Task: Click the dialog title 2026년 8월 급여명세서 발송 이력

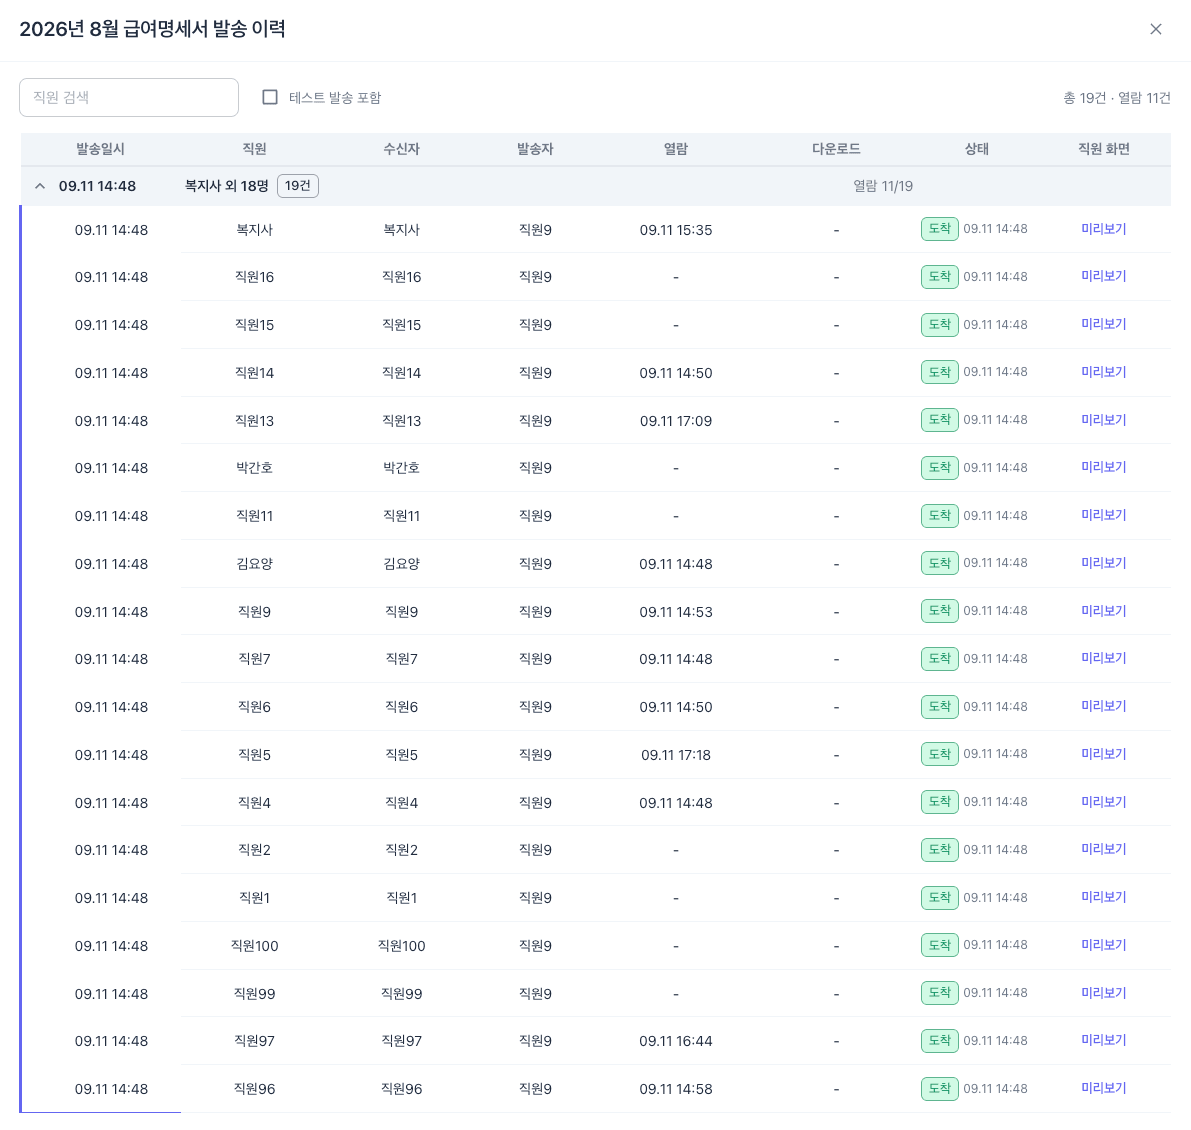Action: click(x=152, y=29)
